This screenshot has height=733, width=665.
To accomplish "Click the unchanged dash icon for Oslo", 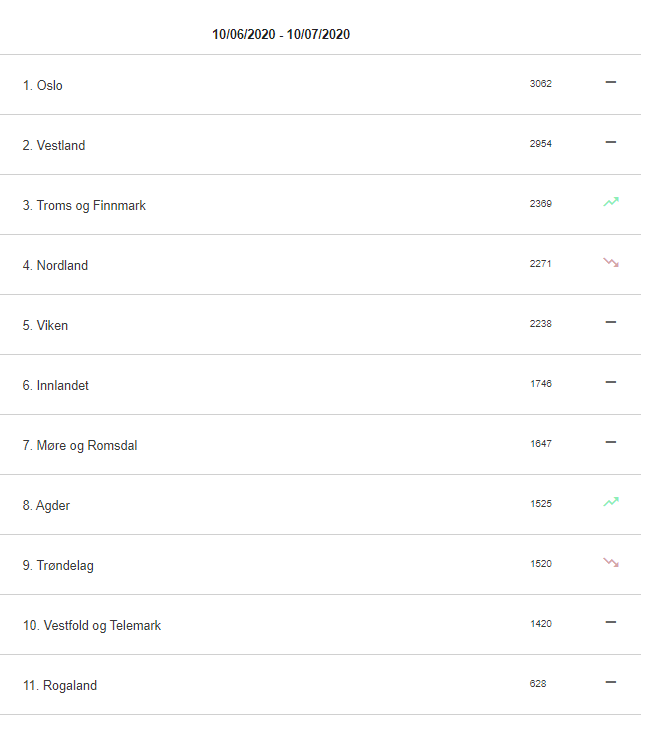I will tap(611, 82).
